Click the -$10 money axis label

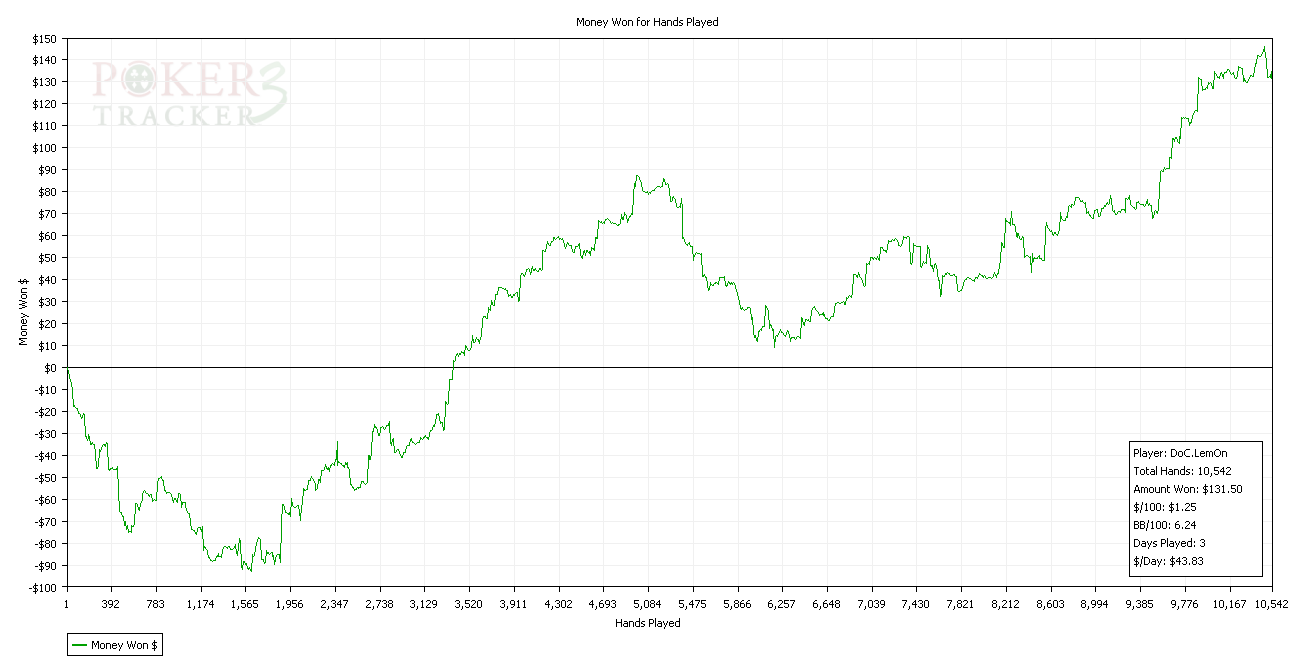[x=47, y=391]
